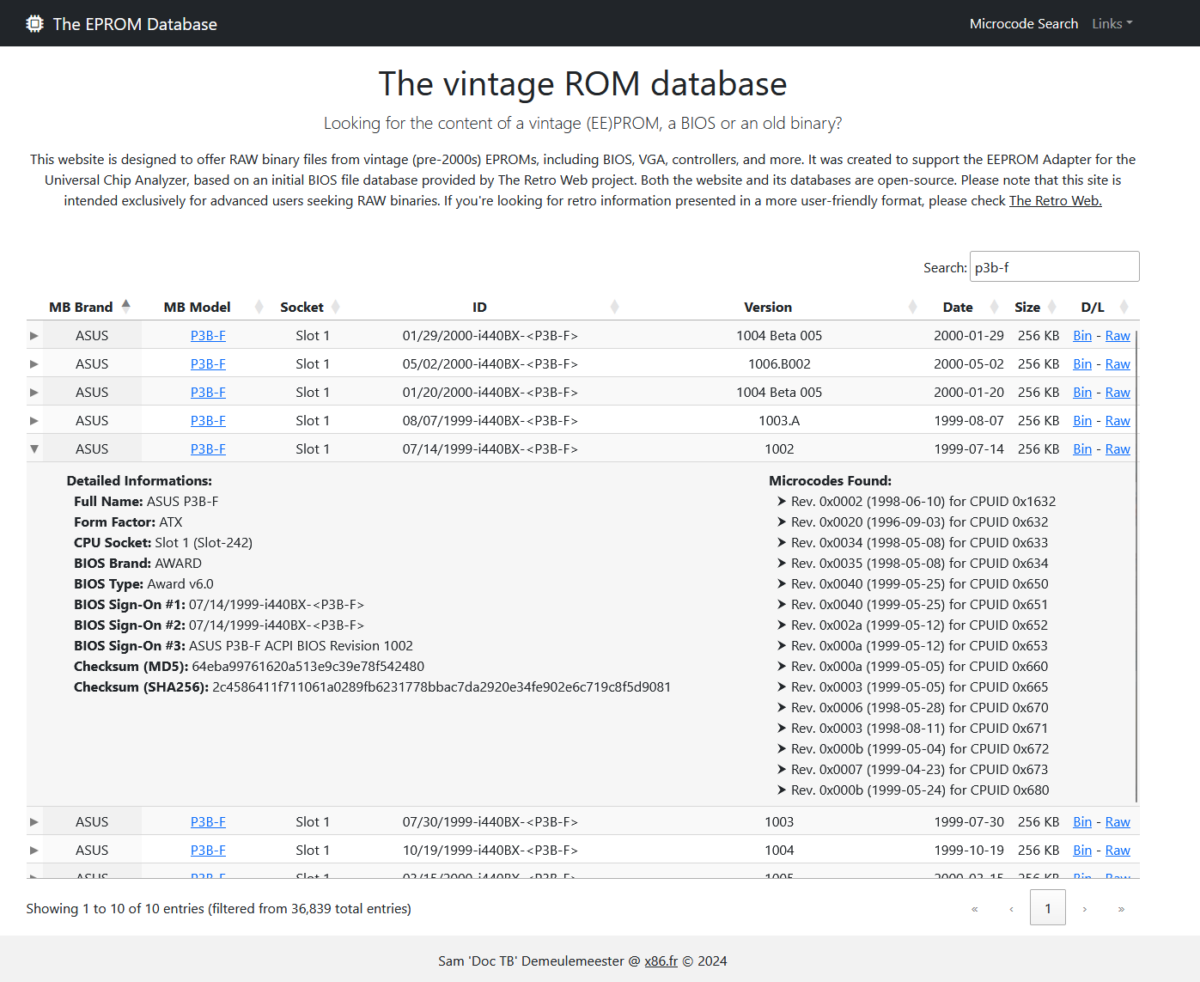Click the chip logo in the header
The width and height of the screenshot is (1200, 982).
[34, 23]
